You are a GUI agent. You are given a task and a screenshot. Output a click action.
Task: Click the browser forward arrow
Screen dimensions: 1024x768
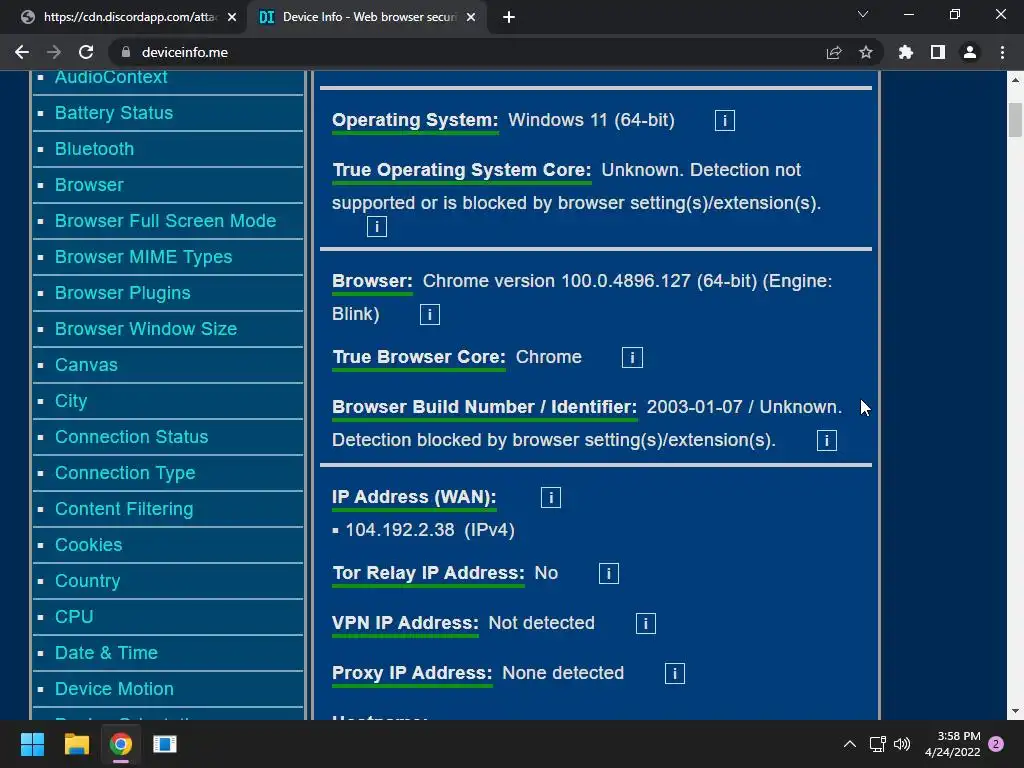point(54,52)
